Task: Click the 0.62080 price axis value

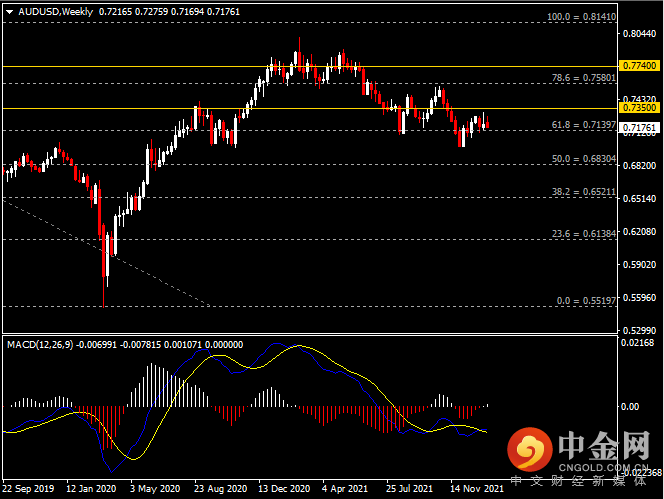Action: [x=639, y=232]
